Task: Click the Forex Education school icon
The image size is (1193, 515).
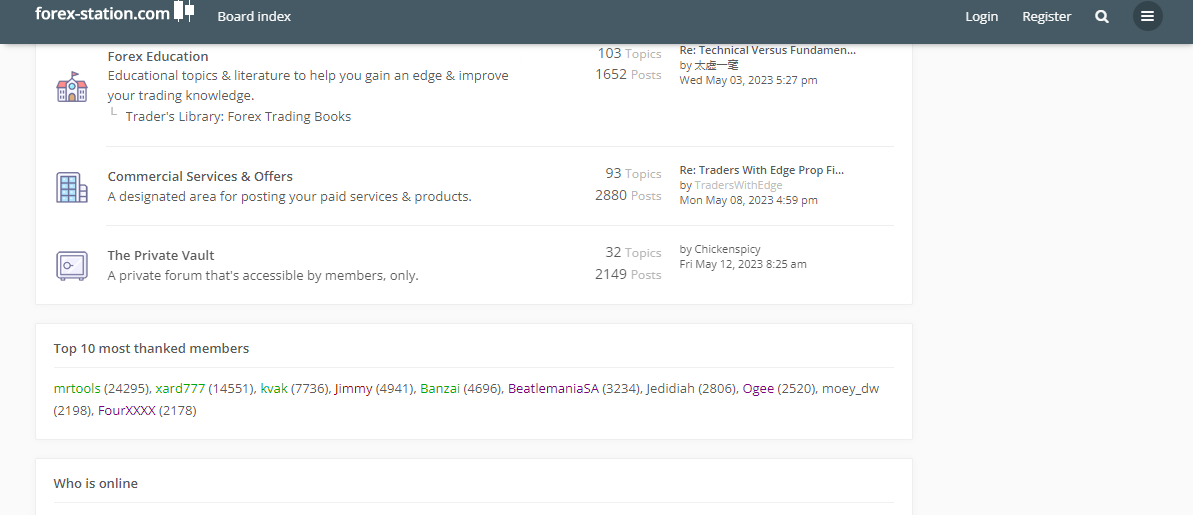Action: click(x=72, y=87)
